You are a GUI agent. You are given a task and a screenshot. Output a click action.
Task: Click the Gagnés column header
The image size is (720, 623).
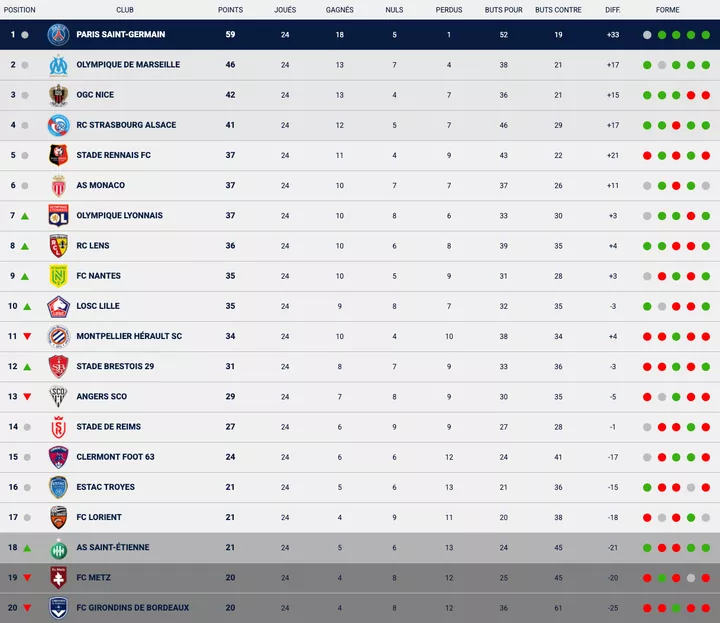coord(339,10)
